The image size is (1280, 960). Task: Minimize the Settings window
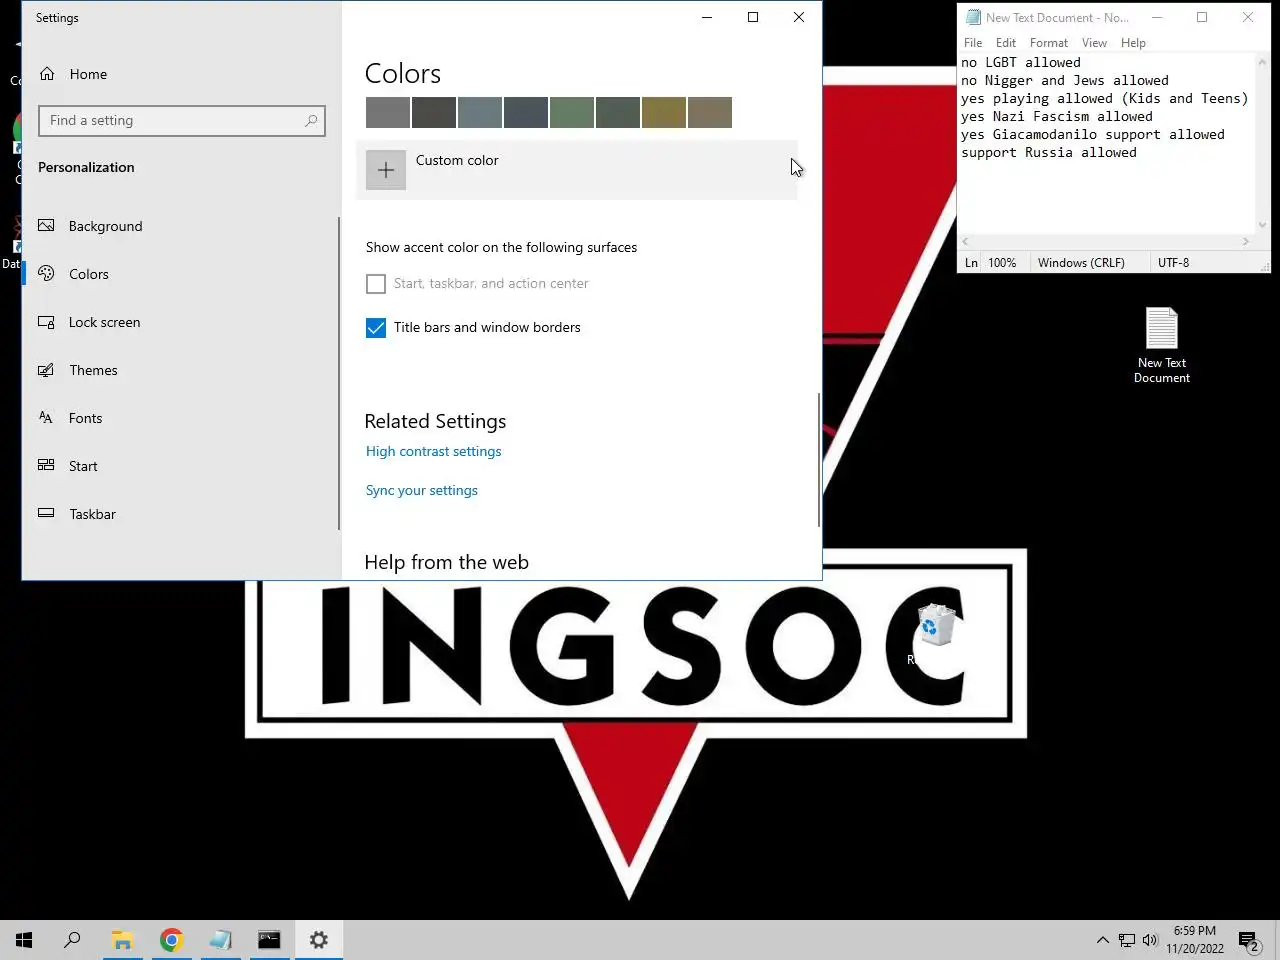click(707, 17)
